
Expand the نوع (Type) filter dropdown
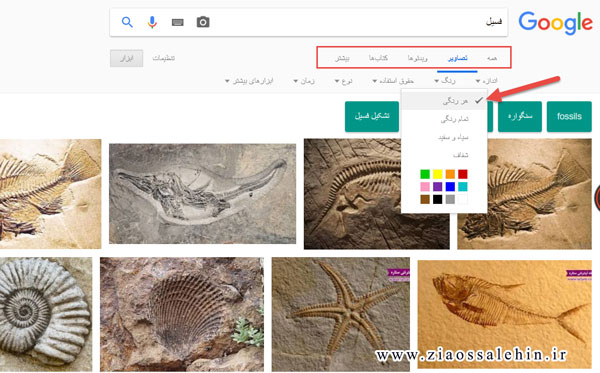343,81
